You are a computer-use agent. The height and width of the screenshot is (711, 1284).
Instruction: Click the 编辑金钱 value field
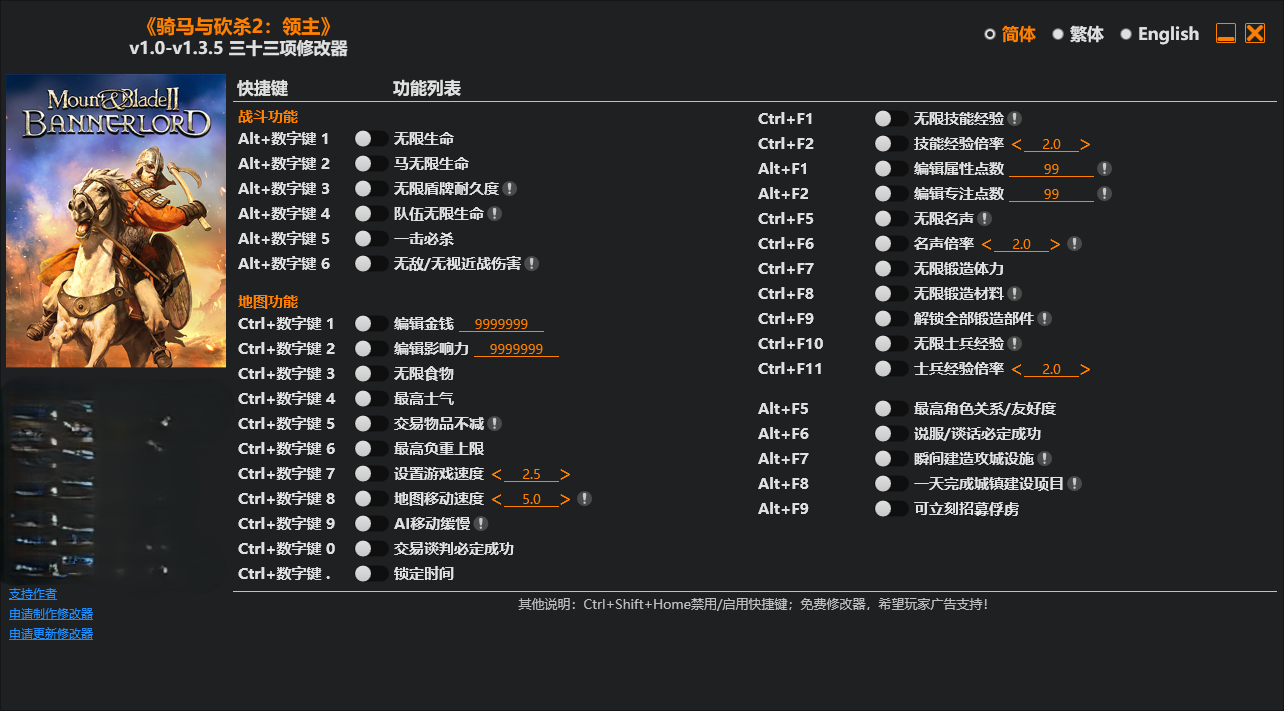pos(502,324)
